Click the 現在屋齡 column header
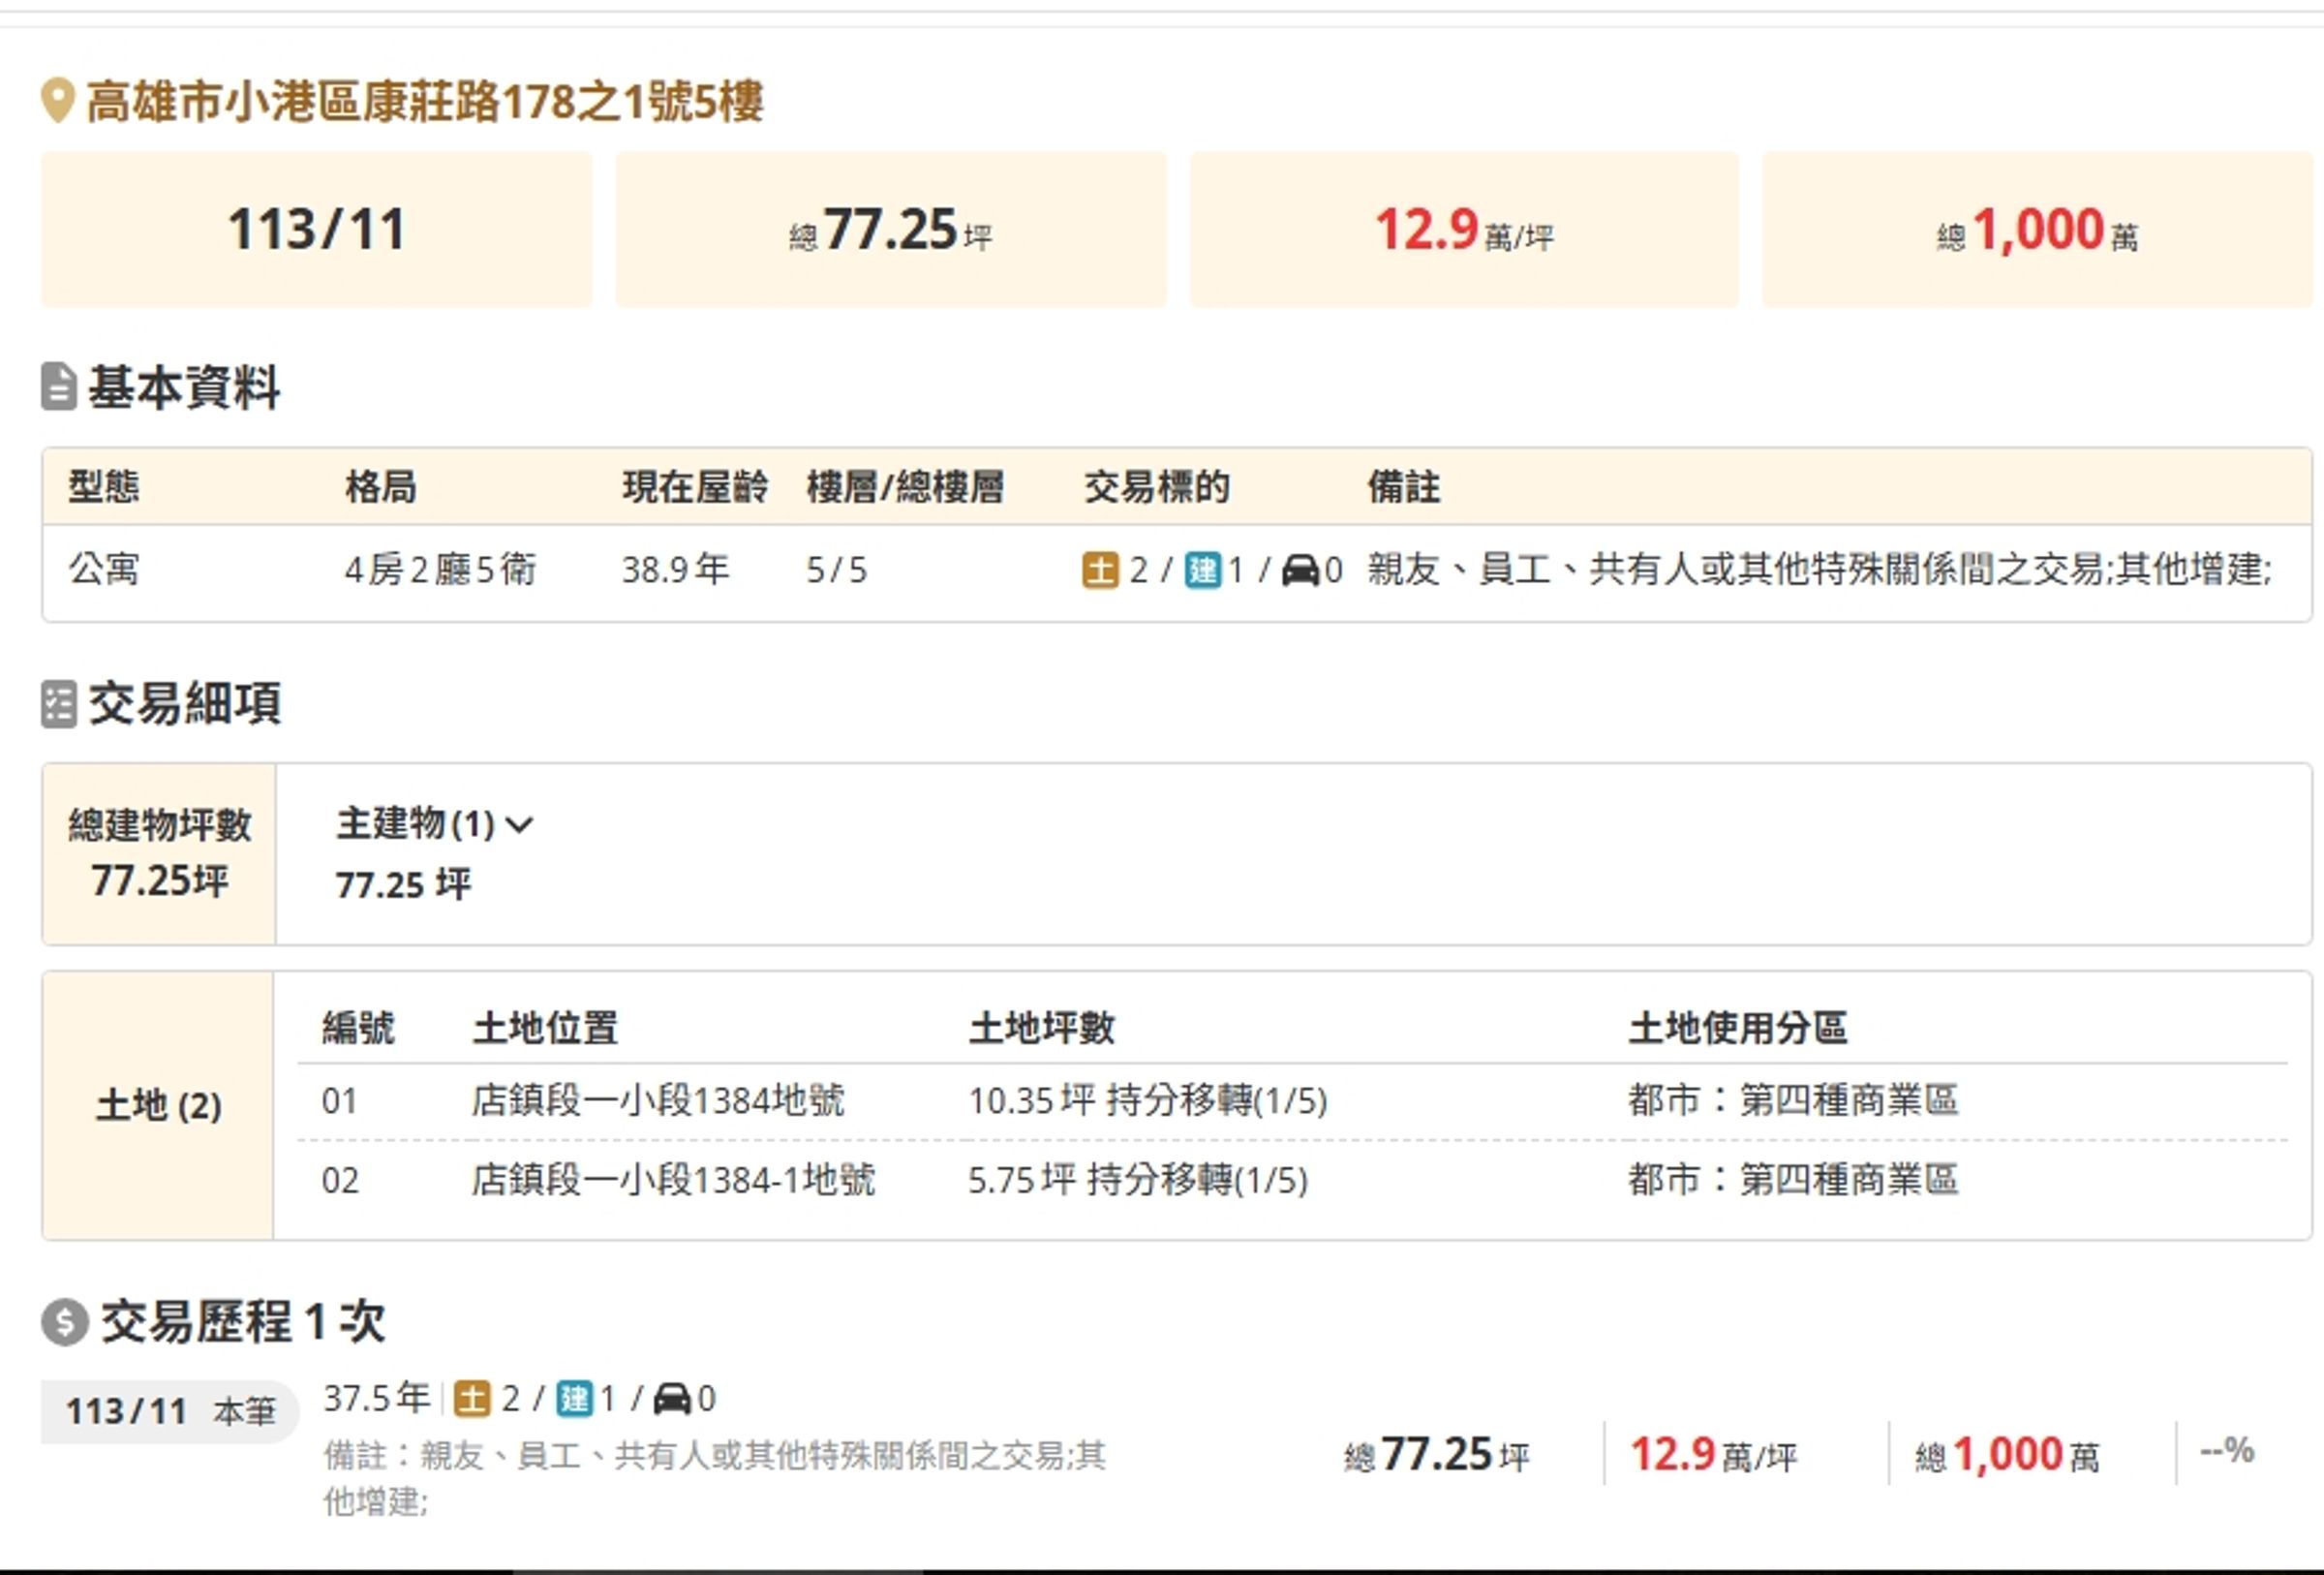2324x1575 pixels. pos(695,487)
